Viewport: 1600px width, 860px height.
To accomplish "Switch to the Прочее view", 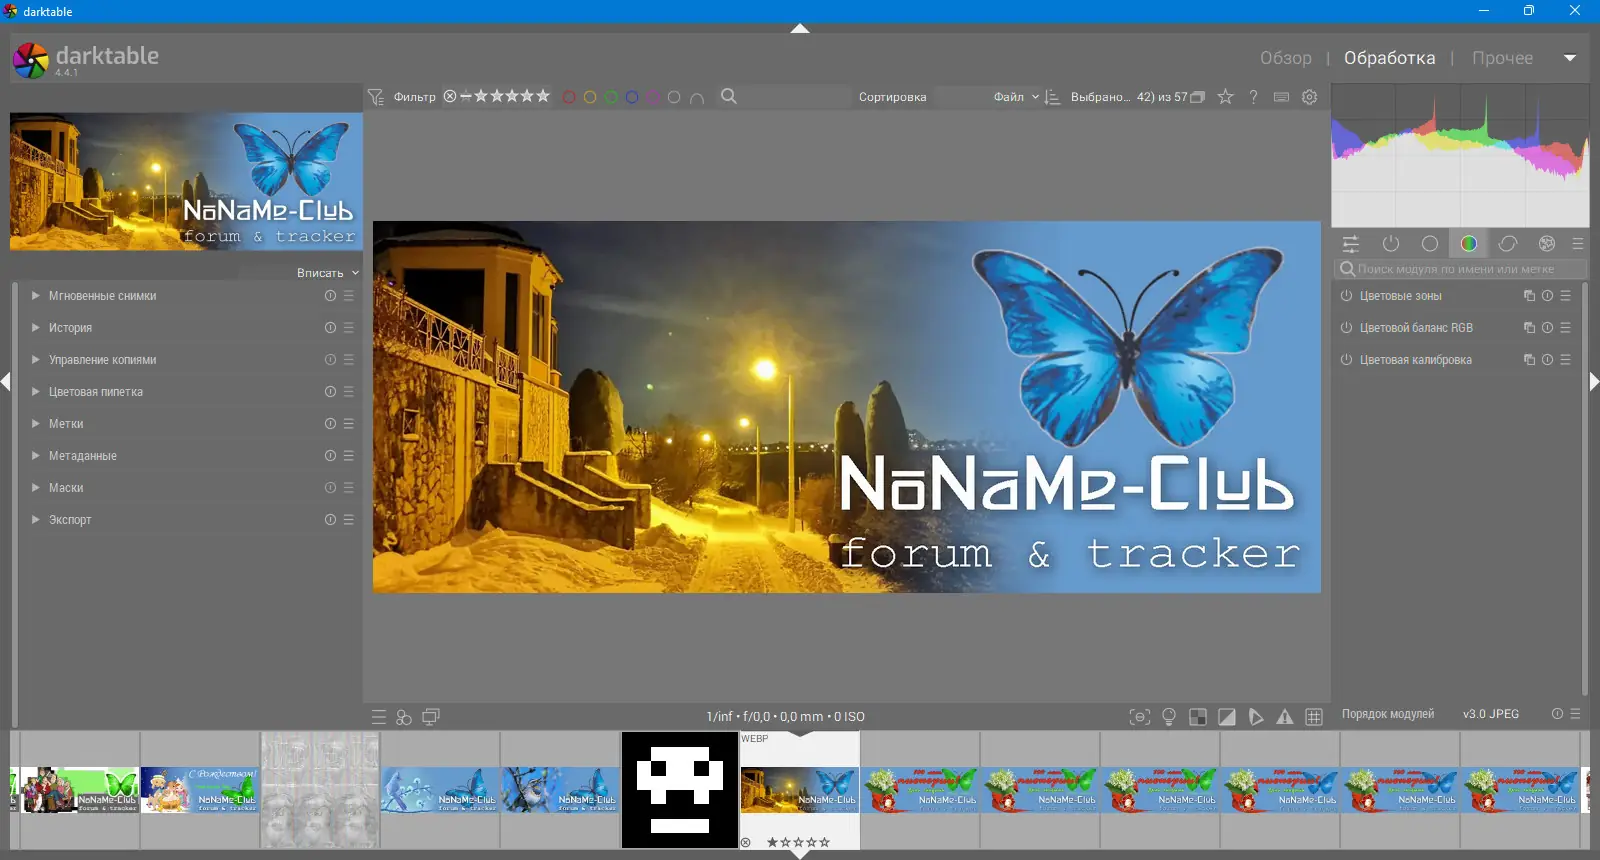I will click(1502, 58).
